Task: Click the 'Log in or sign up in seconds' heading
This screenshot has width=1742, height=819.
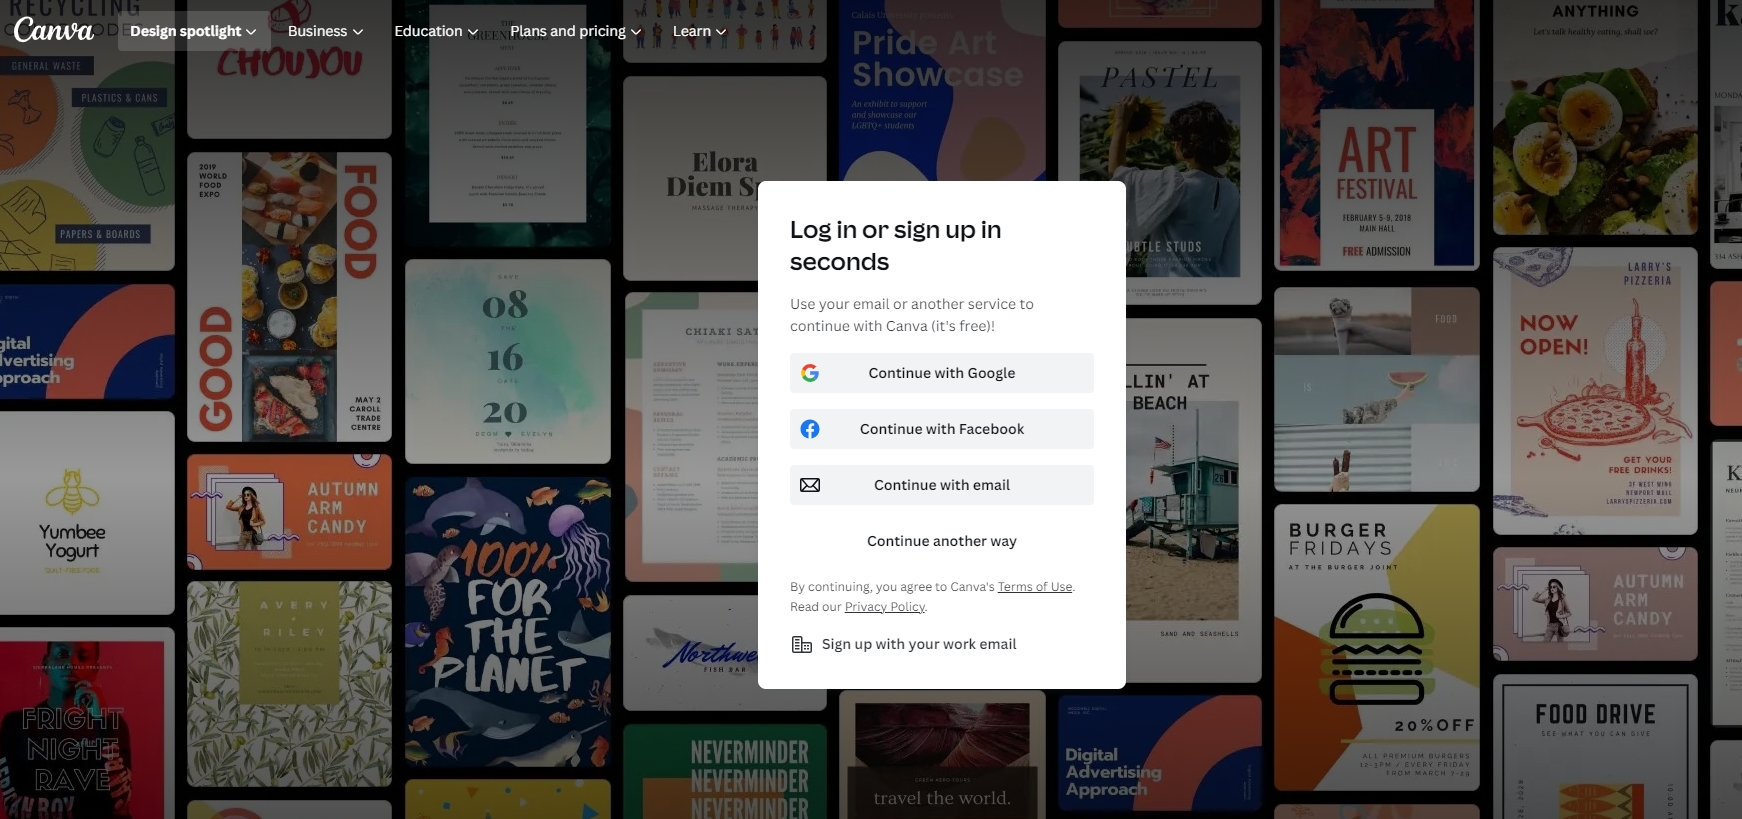Action: point(895,245)
